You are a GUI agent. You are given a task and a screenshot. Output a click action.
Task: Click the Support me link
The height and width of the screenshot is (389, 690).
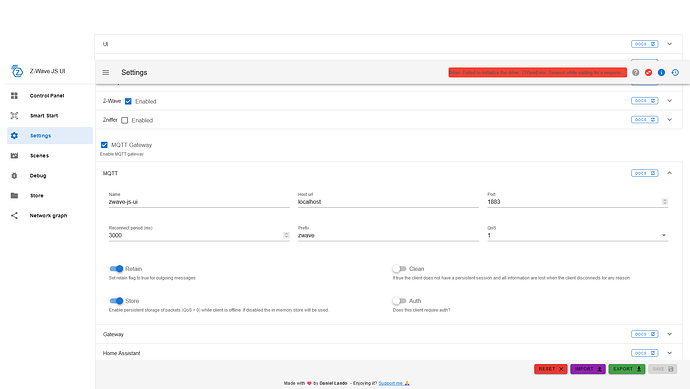(393, 383)
